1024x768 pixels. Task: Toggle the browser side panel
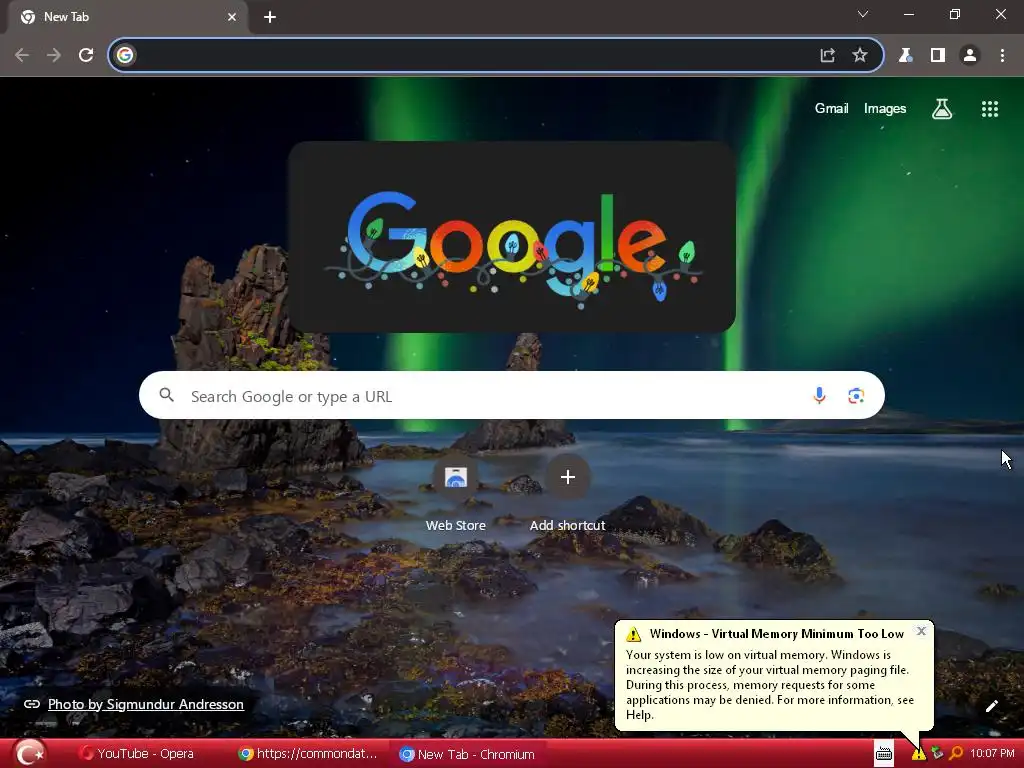[x=938, y=56]
